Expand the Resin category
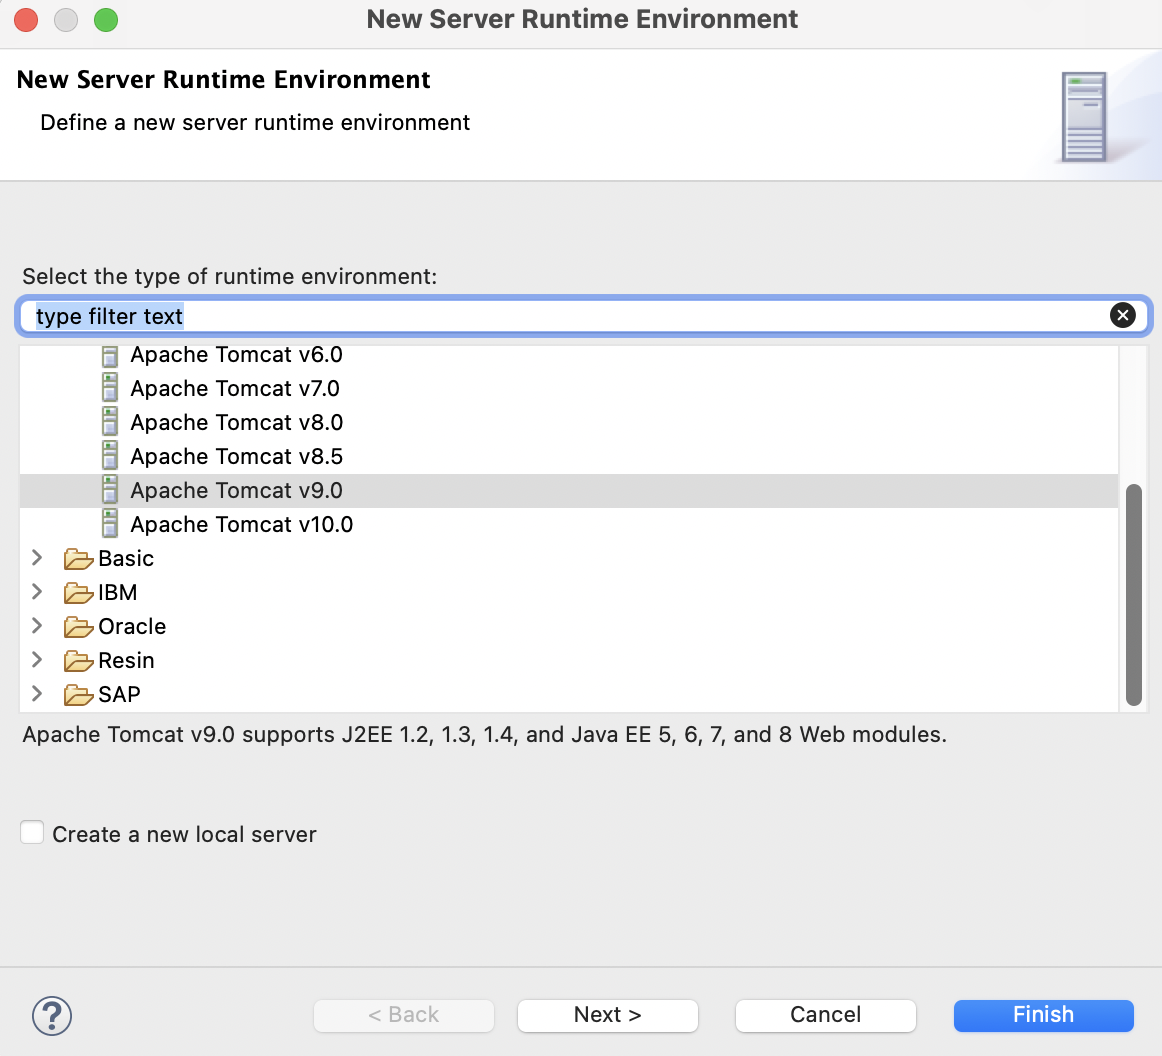Viewport: 1162px width, 1056px height. 37,660
